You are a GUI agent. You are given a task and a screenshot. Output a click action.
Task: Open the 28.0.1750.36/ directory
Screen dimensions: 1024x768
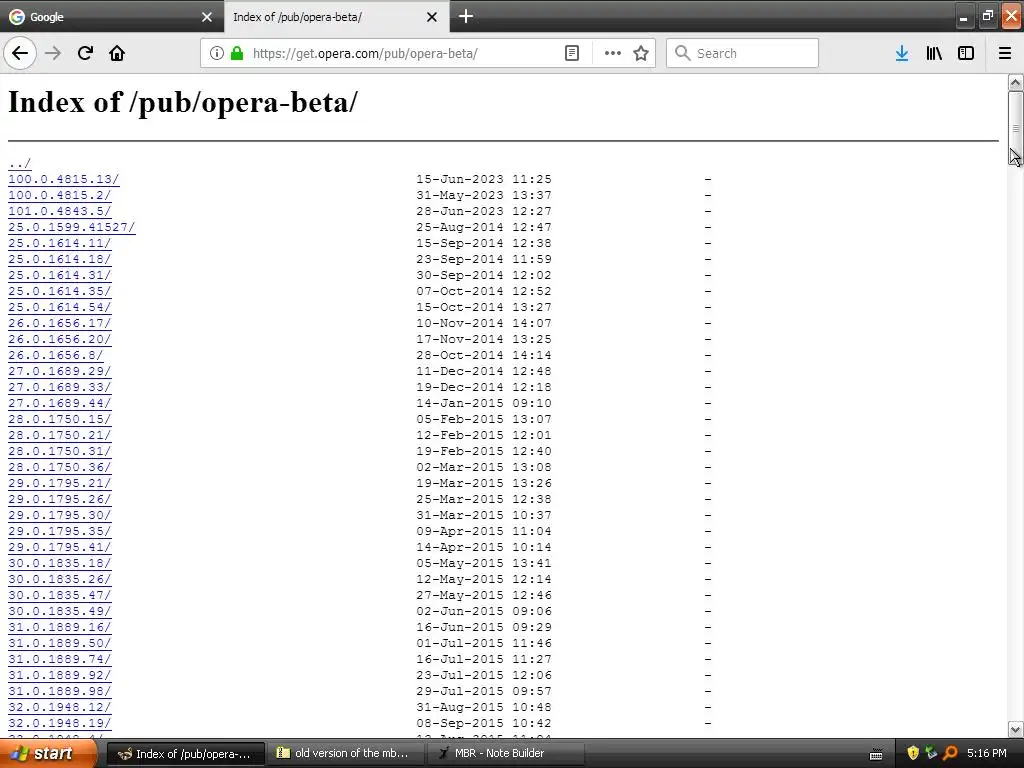click(59, 467)
